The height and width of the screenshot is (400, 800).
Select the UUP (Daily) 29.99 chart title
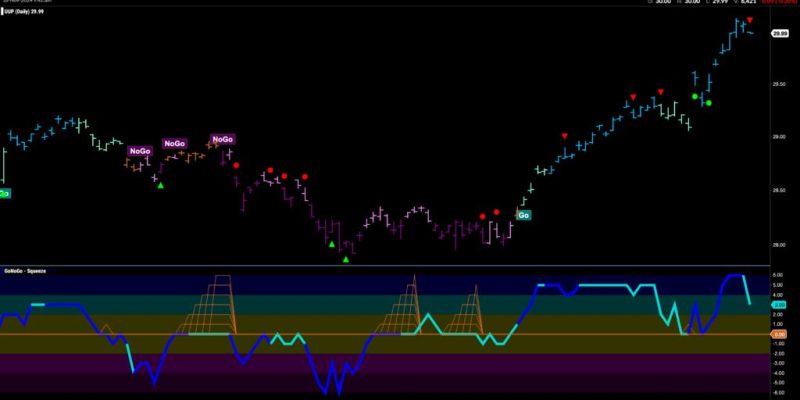(x=22, y=11)
